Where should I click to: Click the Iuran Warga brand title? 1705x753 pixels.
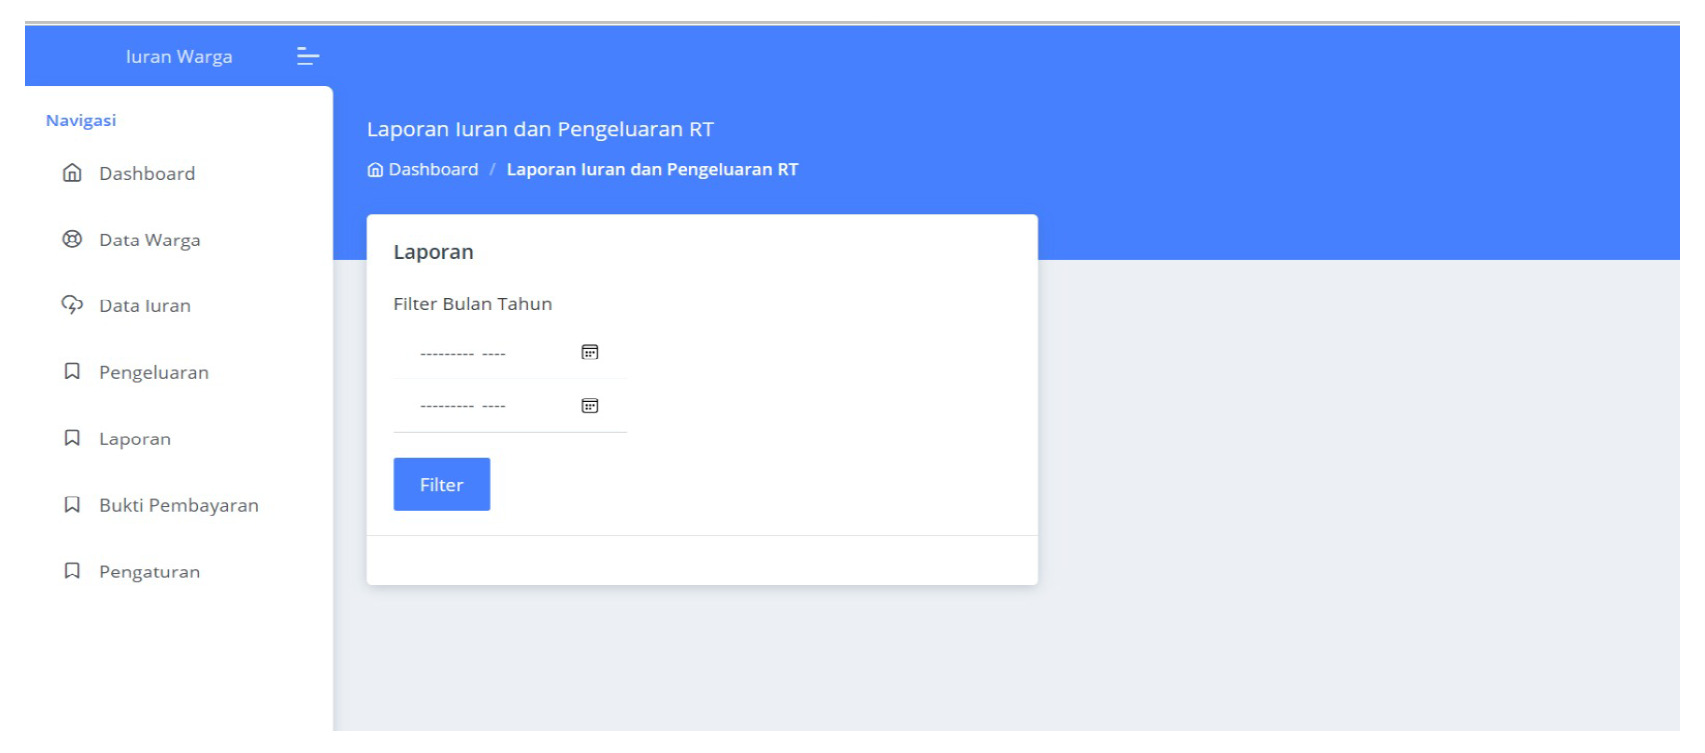(x=179, y=57)
